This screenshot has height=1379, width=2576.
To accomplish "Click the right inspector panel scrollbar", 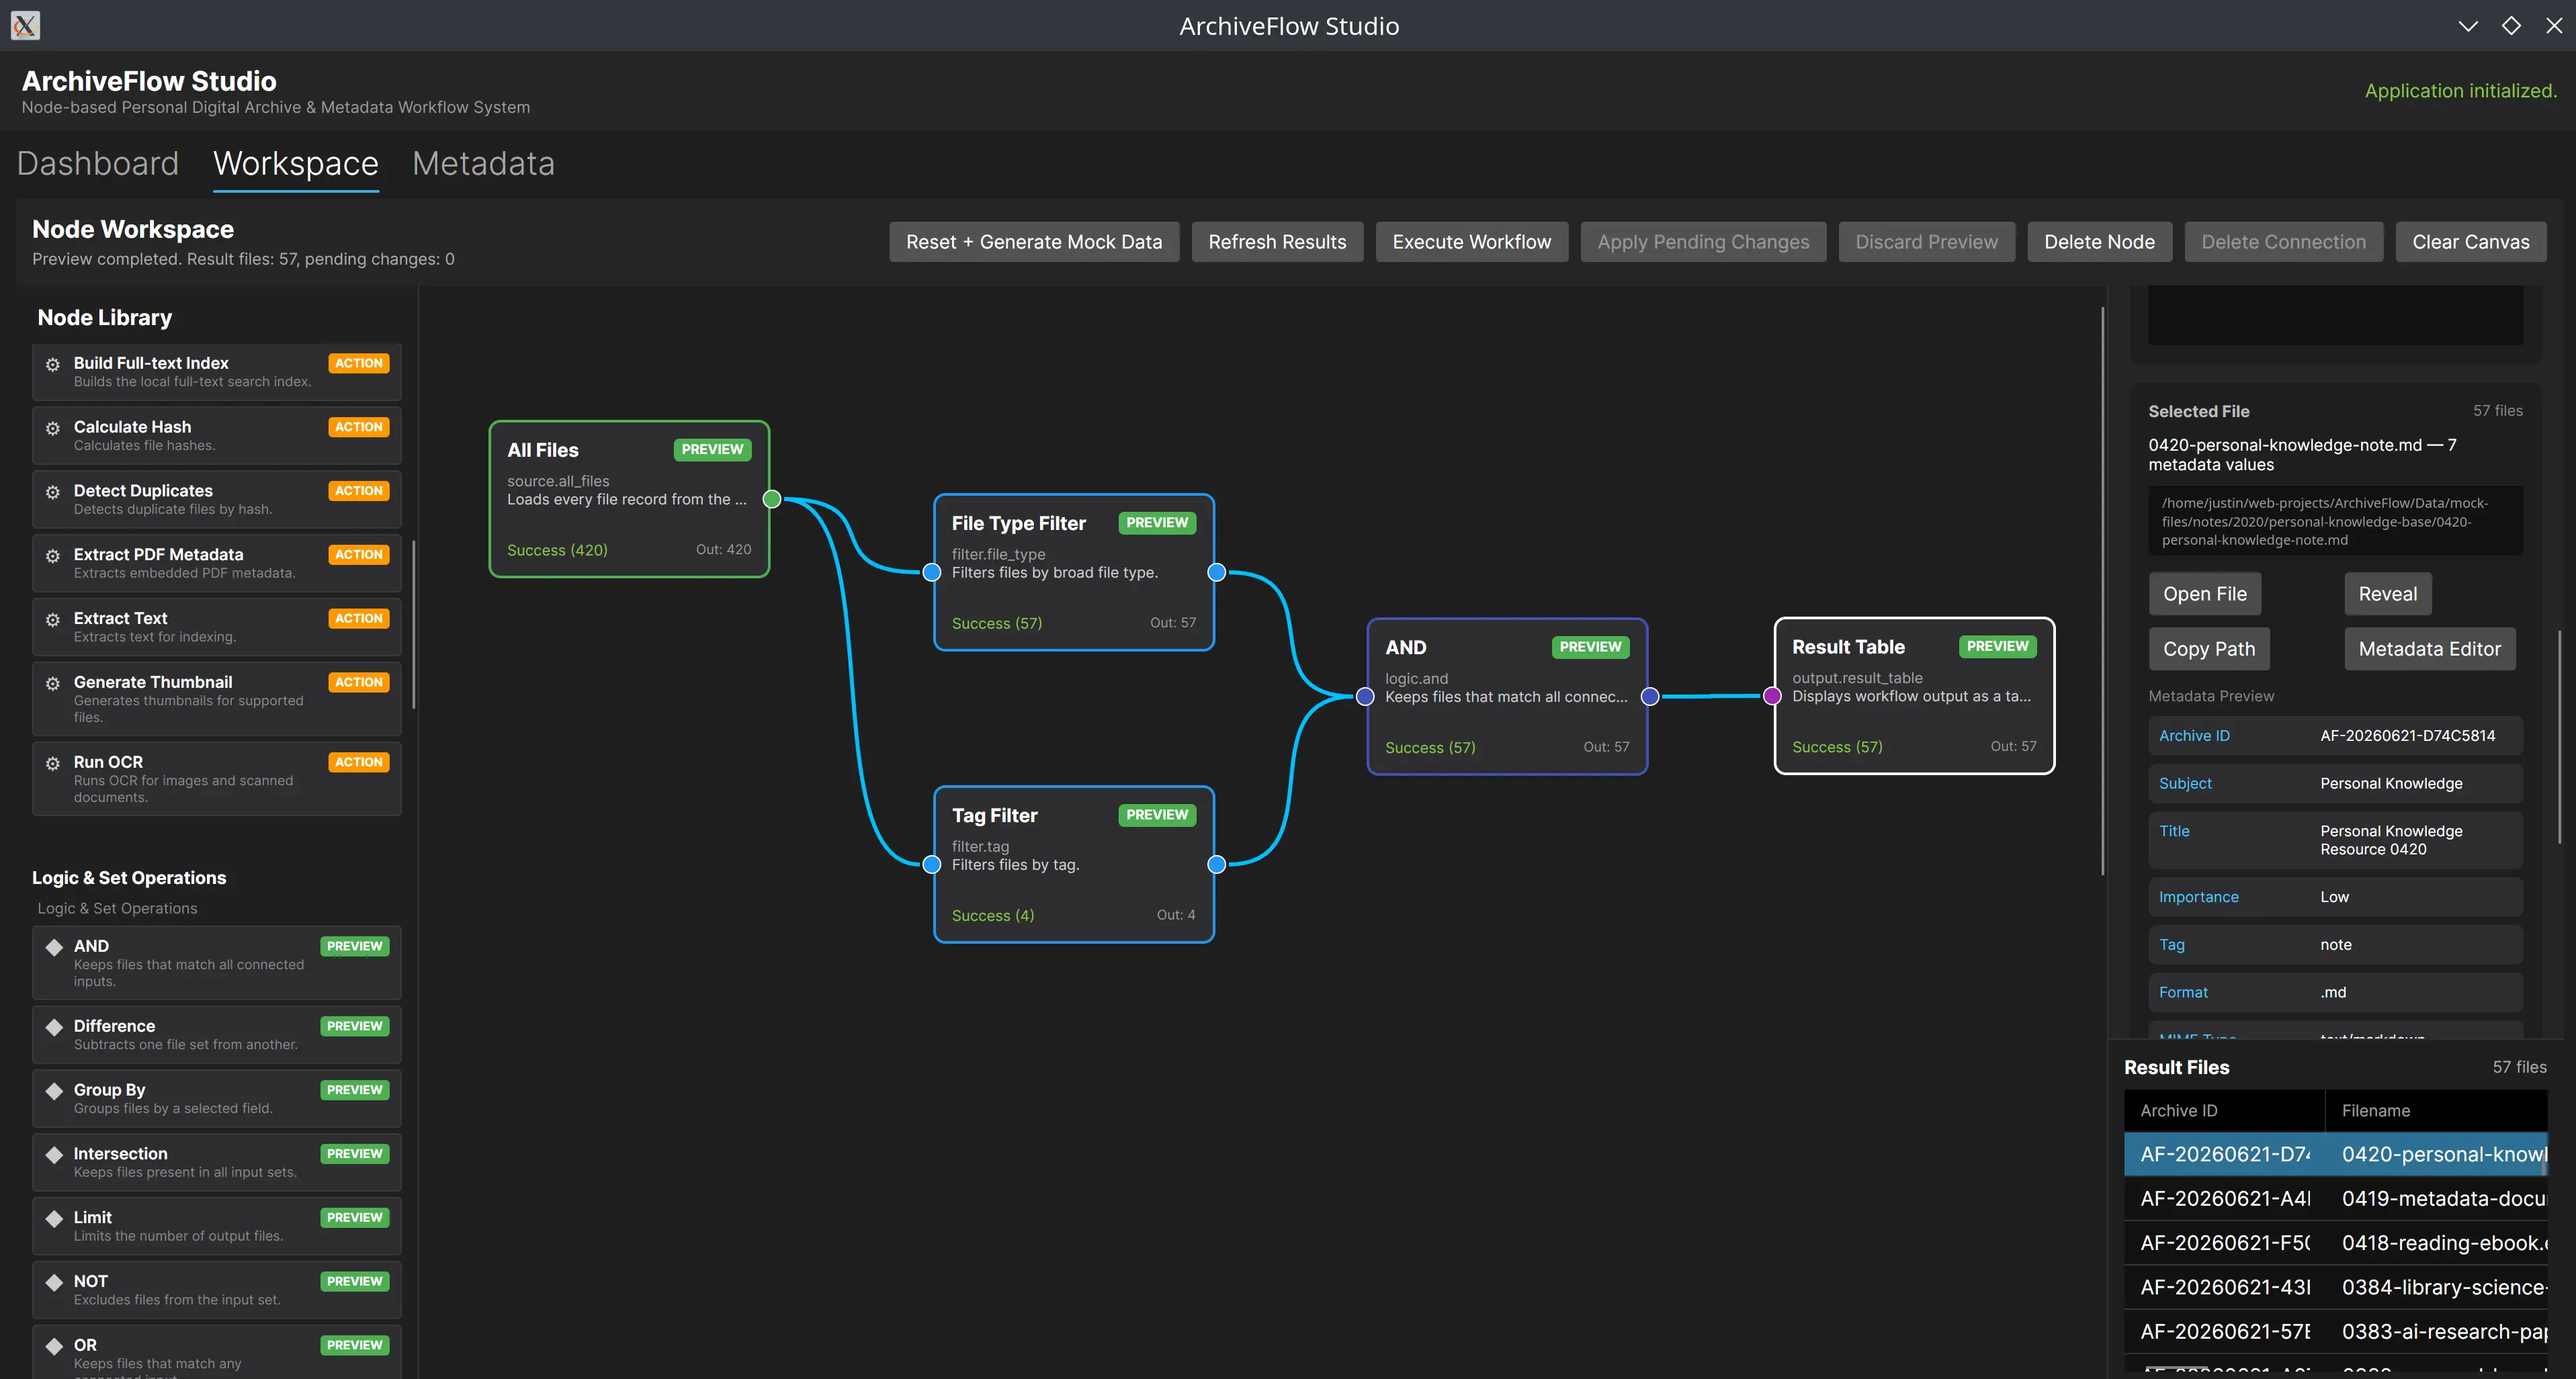I will (2559, 736).
